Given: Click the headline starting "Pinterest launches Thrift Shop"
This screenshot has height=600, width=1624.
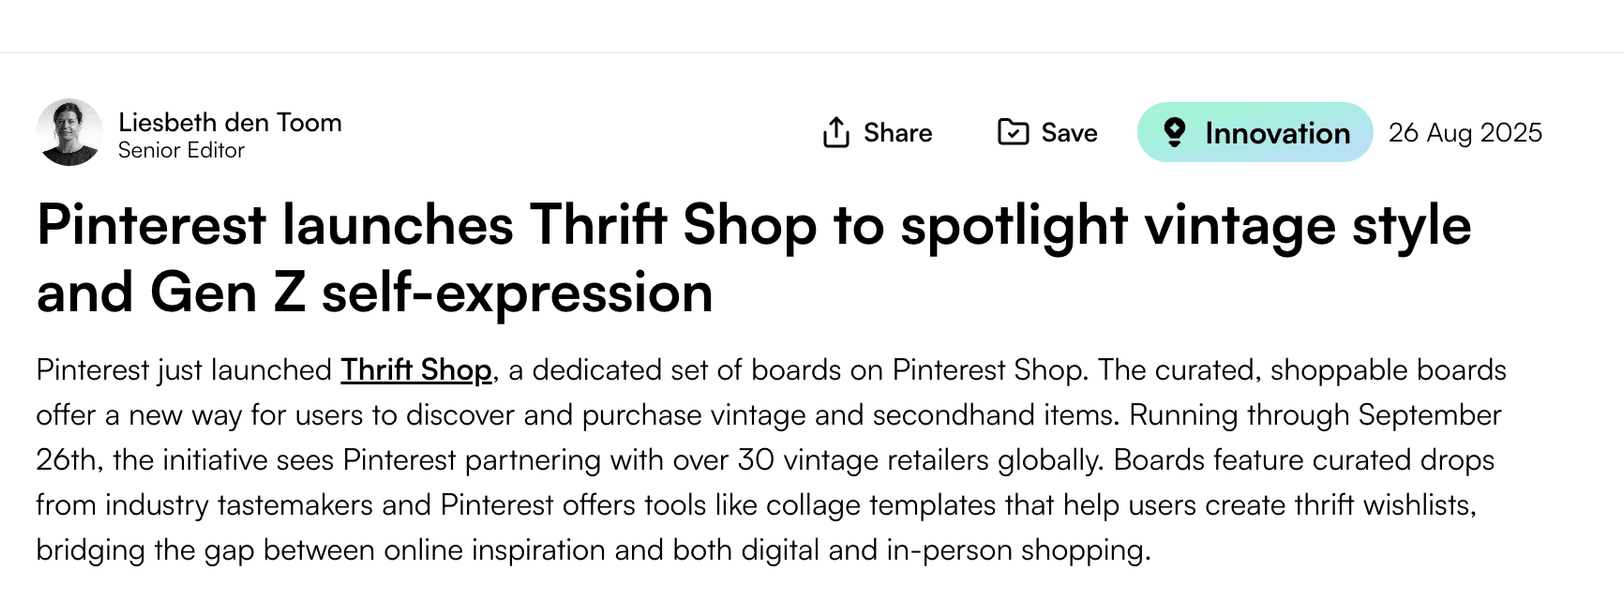Looking at the screenshot, I should click(x=754, y=226).
